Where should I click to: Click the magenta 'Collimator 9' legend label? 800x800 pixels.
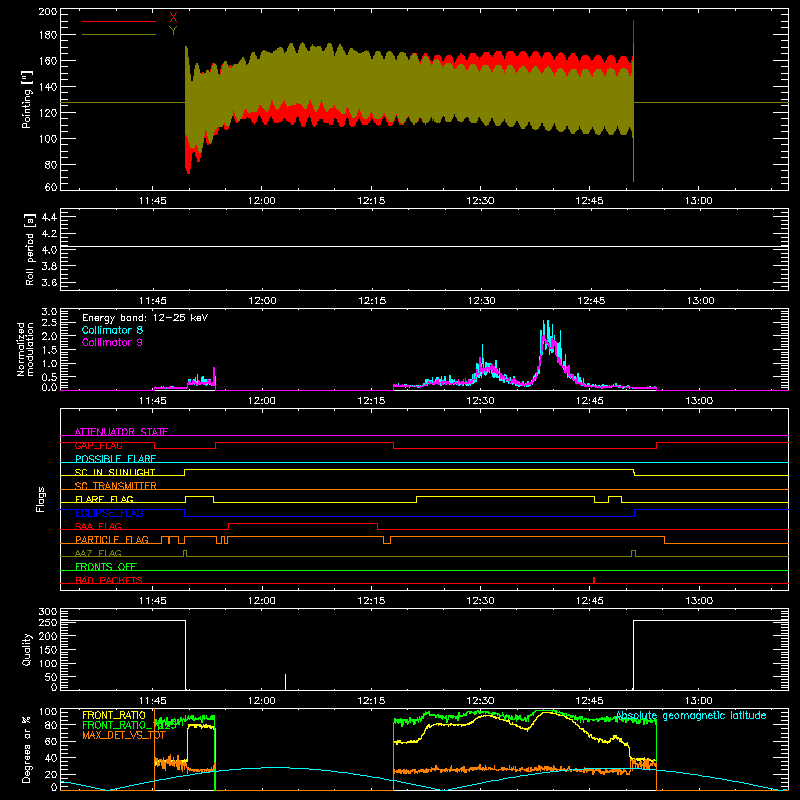[x=112, y=342]
